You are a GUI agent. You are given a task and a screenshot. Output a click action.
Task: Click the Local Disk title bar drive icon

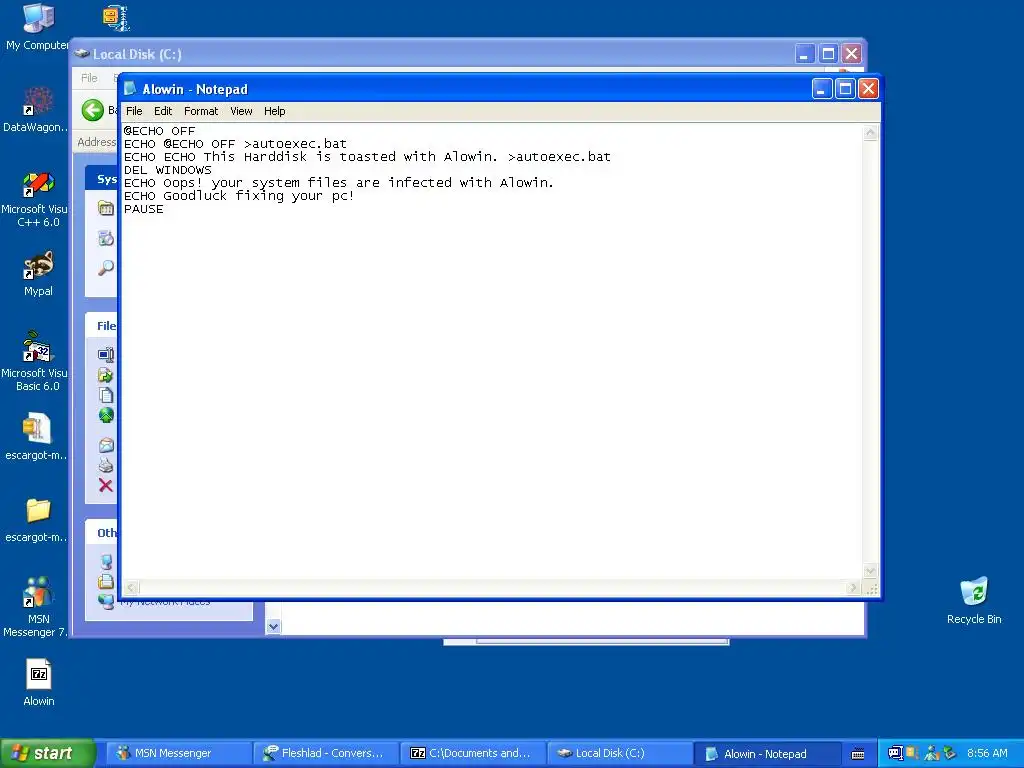click(x=82, y=54)
